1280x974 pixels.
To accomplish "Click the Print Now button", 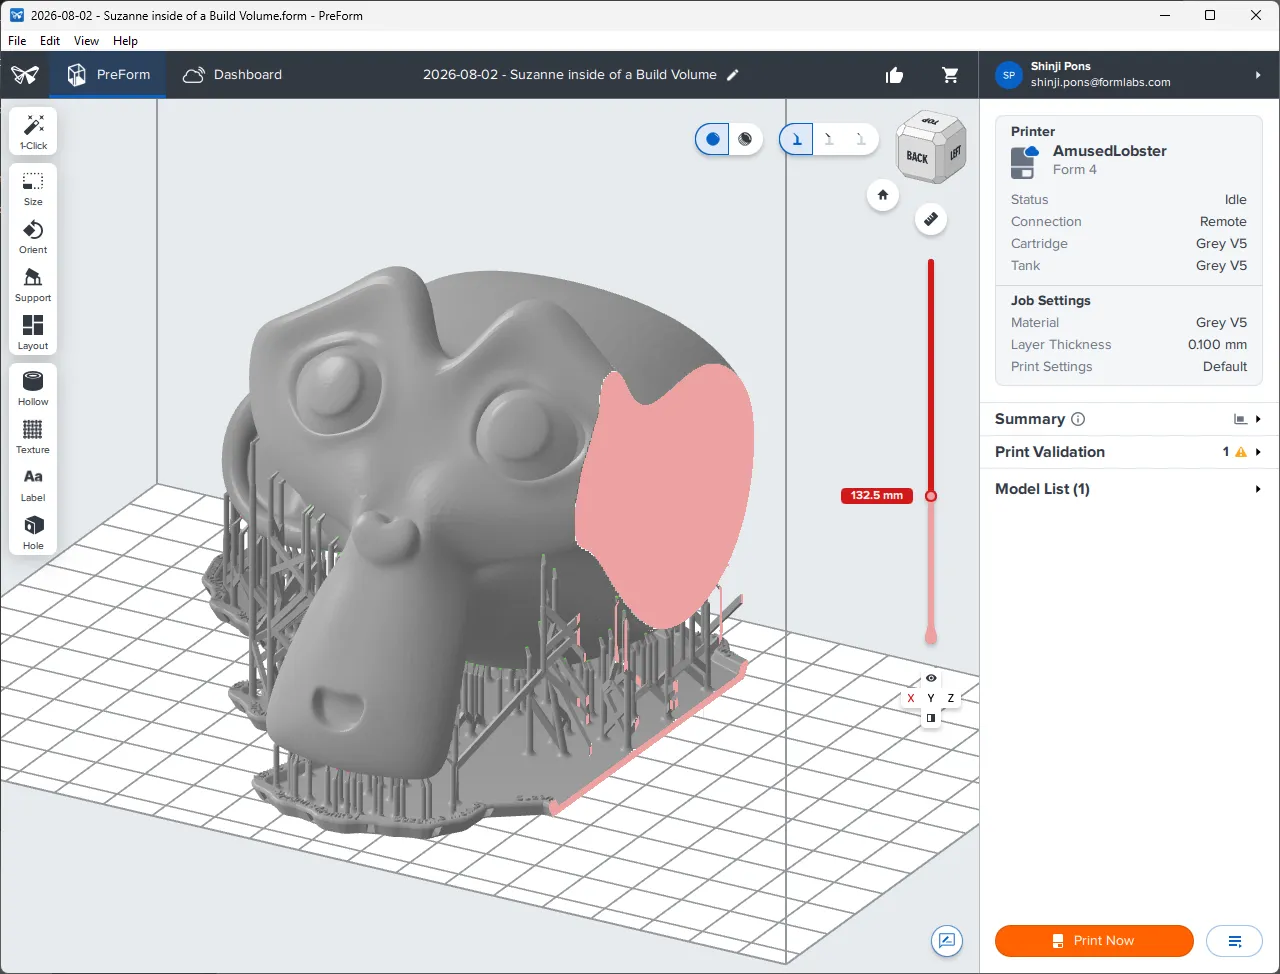I will coord(1094,941).
